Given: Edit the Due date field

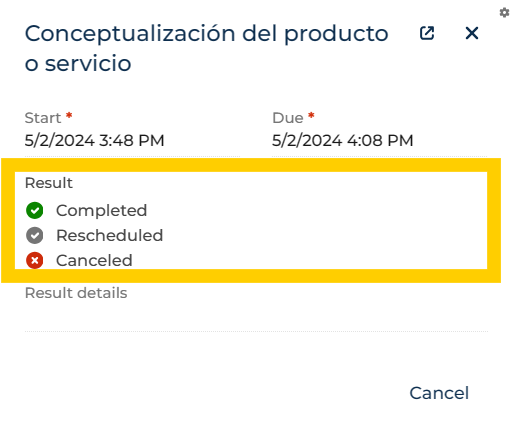Looking at the screenshot, I should point(380,140).
